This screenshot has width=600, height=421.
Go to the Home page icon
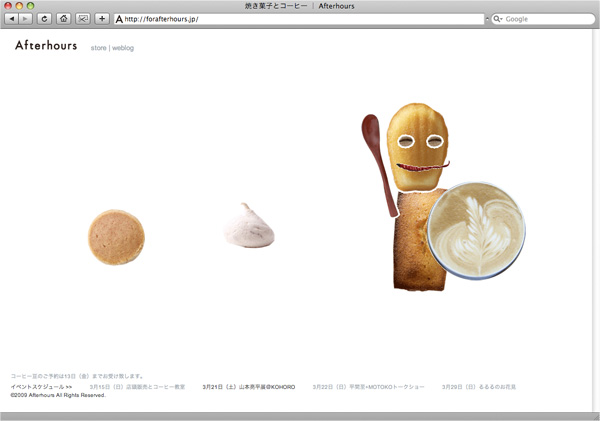click(64, 19)
